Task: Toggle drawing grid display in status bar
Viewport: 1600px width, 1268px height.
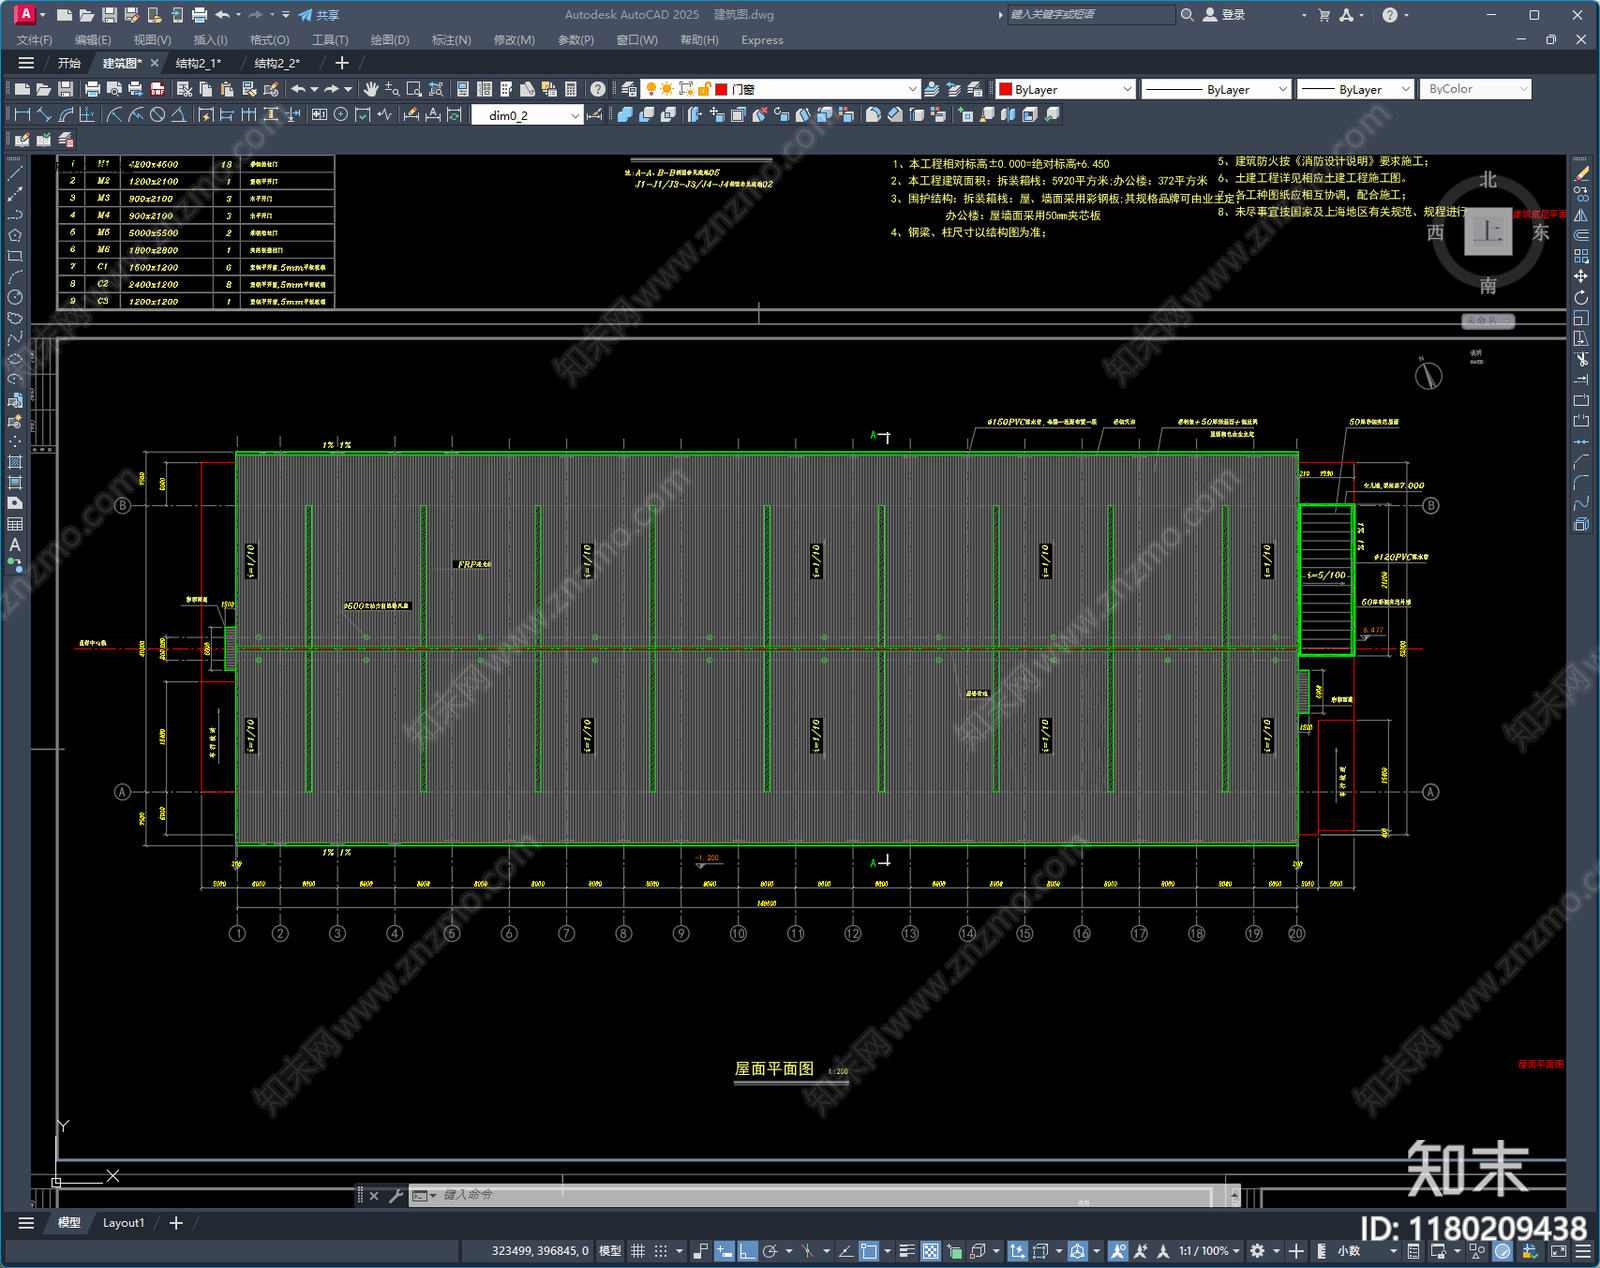Action: [637, 1251]
